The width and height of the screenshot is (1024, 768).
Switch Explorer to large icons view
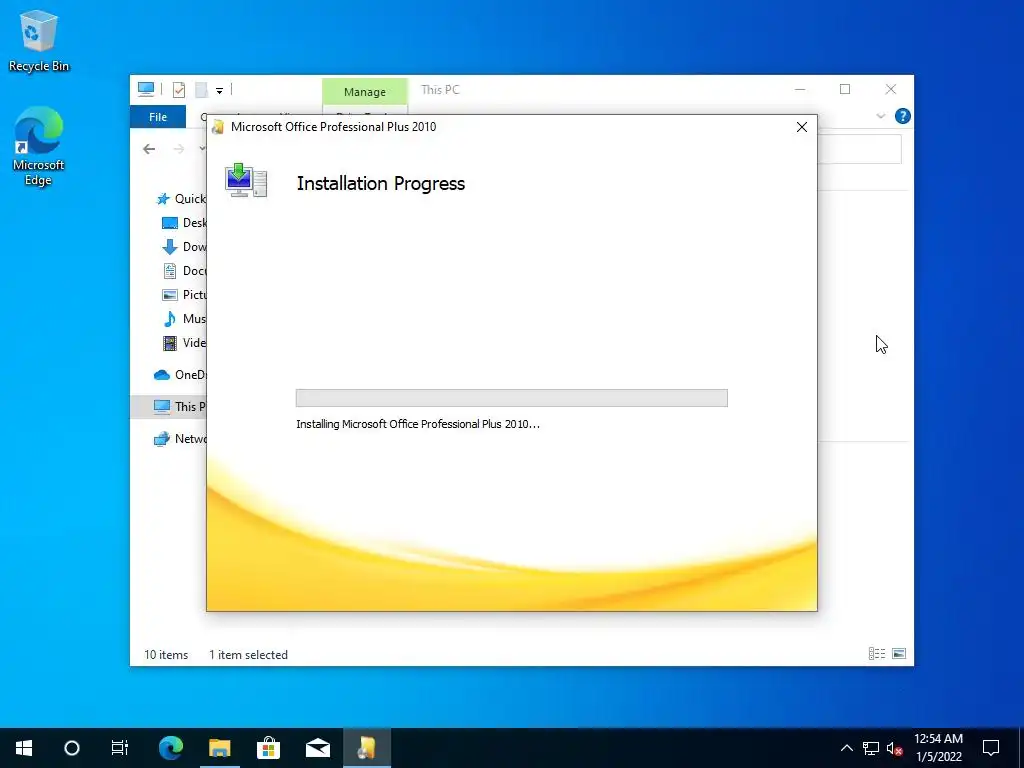tap(899, 654)
